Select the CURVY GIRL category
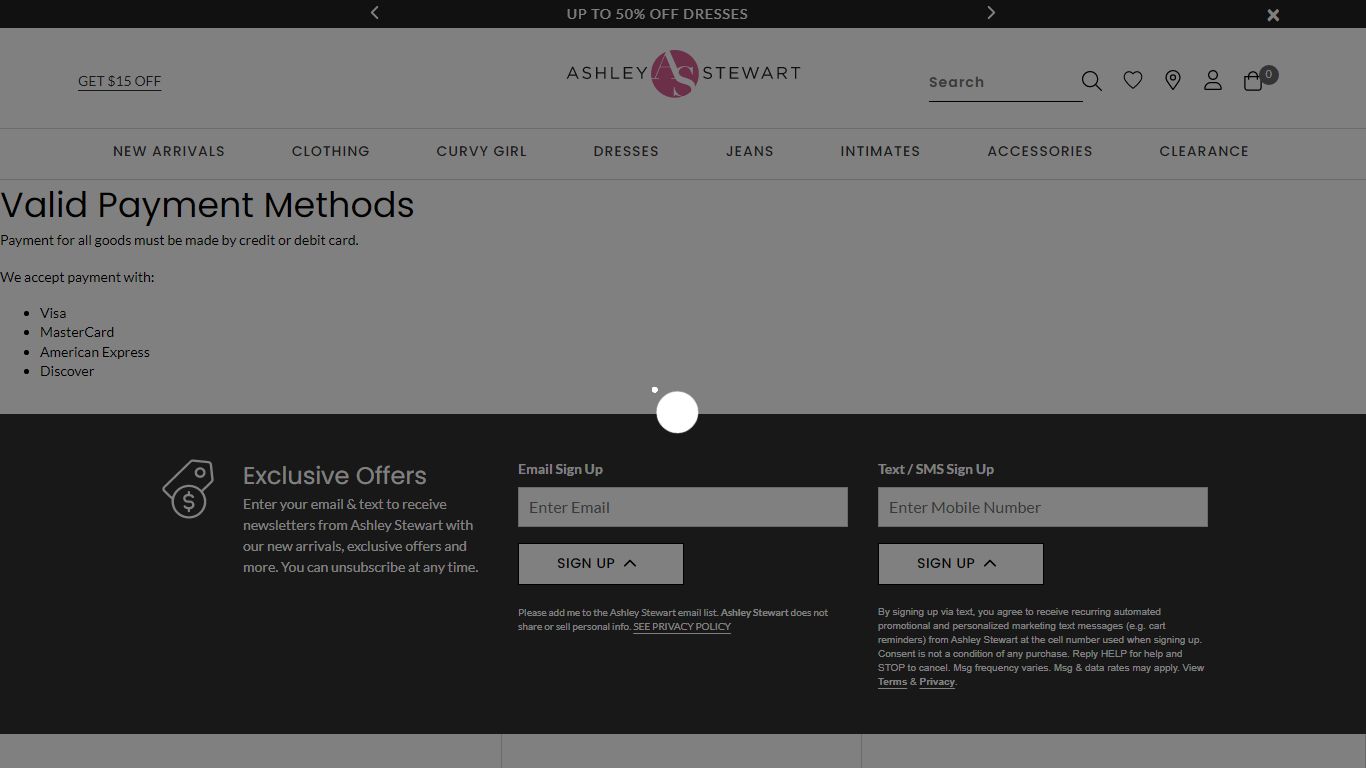The height and width of the screenshot is (768, 1366). (481, 151)
